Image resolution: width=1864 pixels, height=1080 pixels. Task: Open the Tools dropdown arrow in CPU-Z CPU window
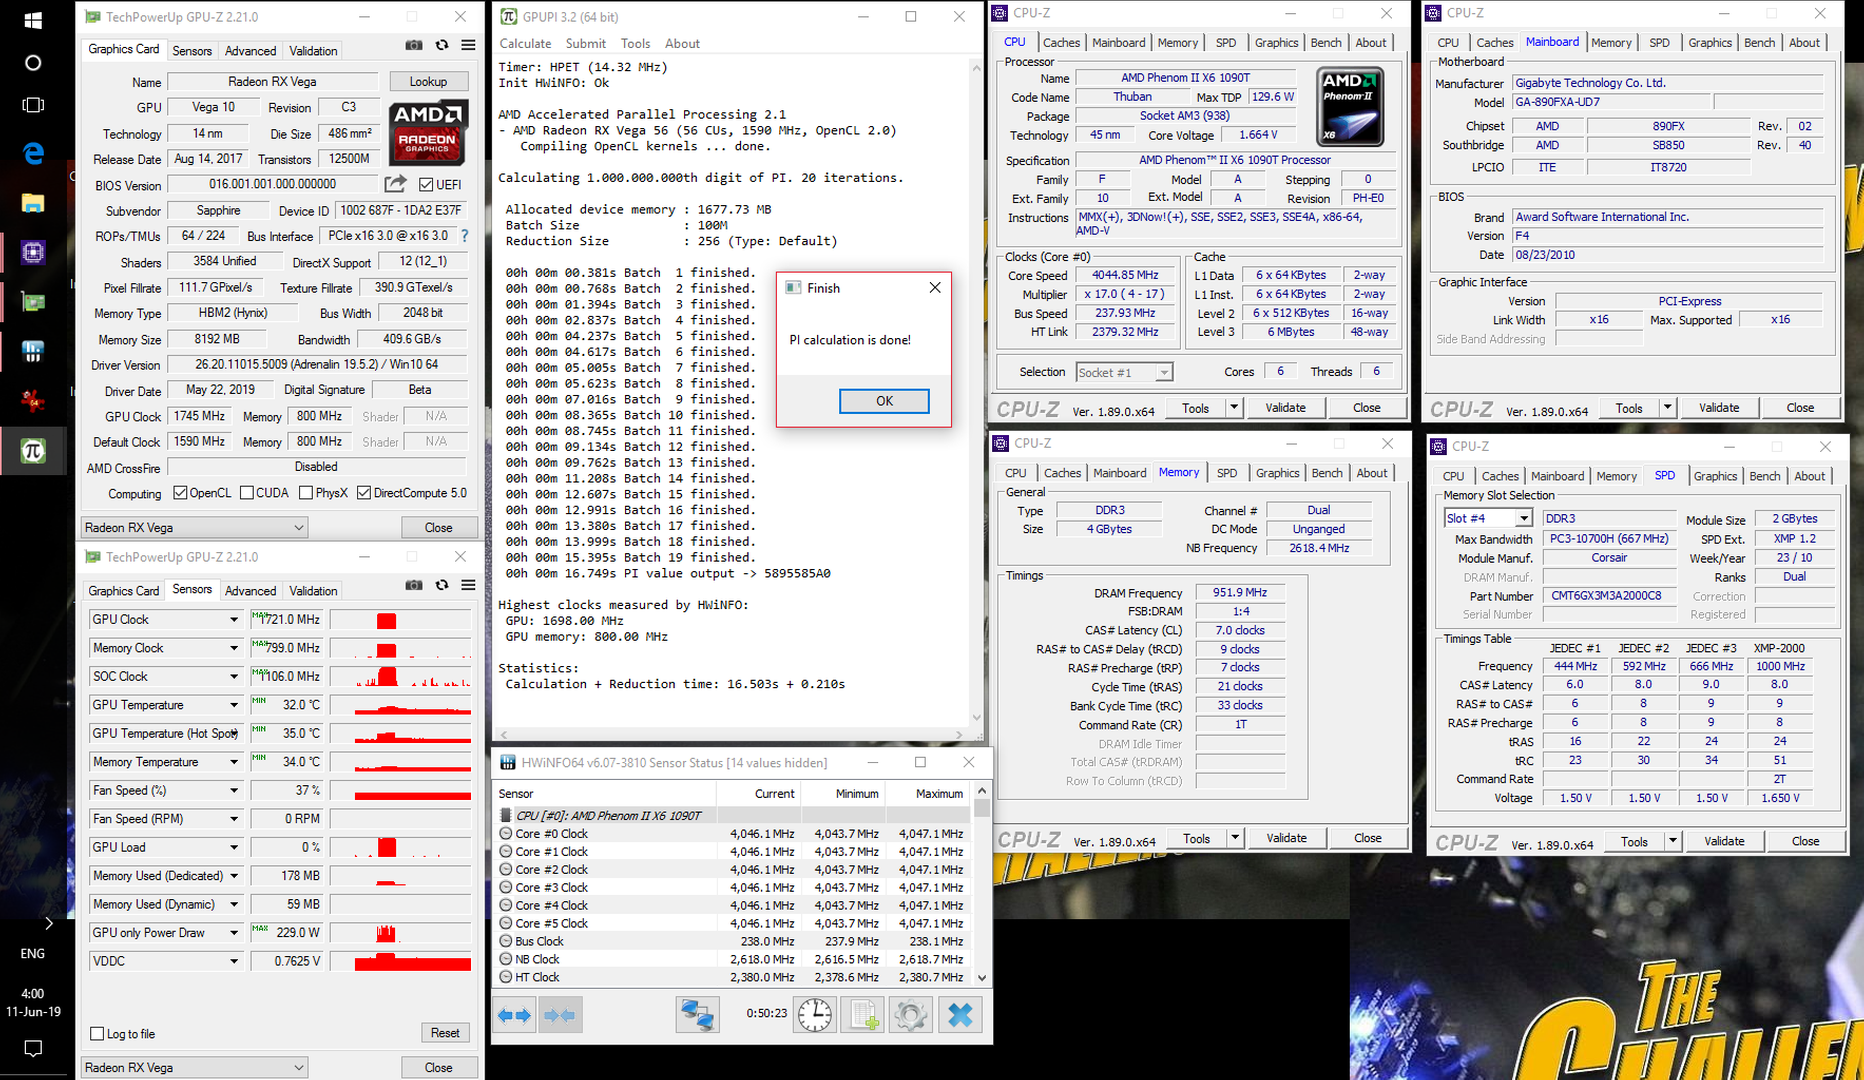pyautogui.click(x=1234, y=408)
